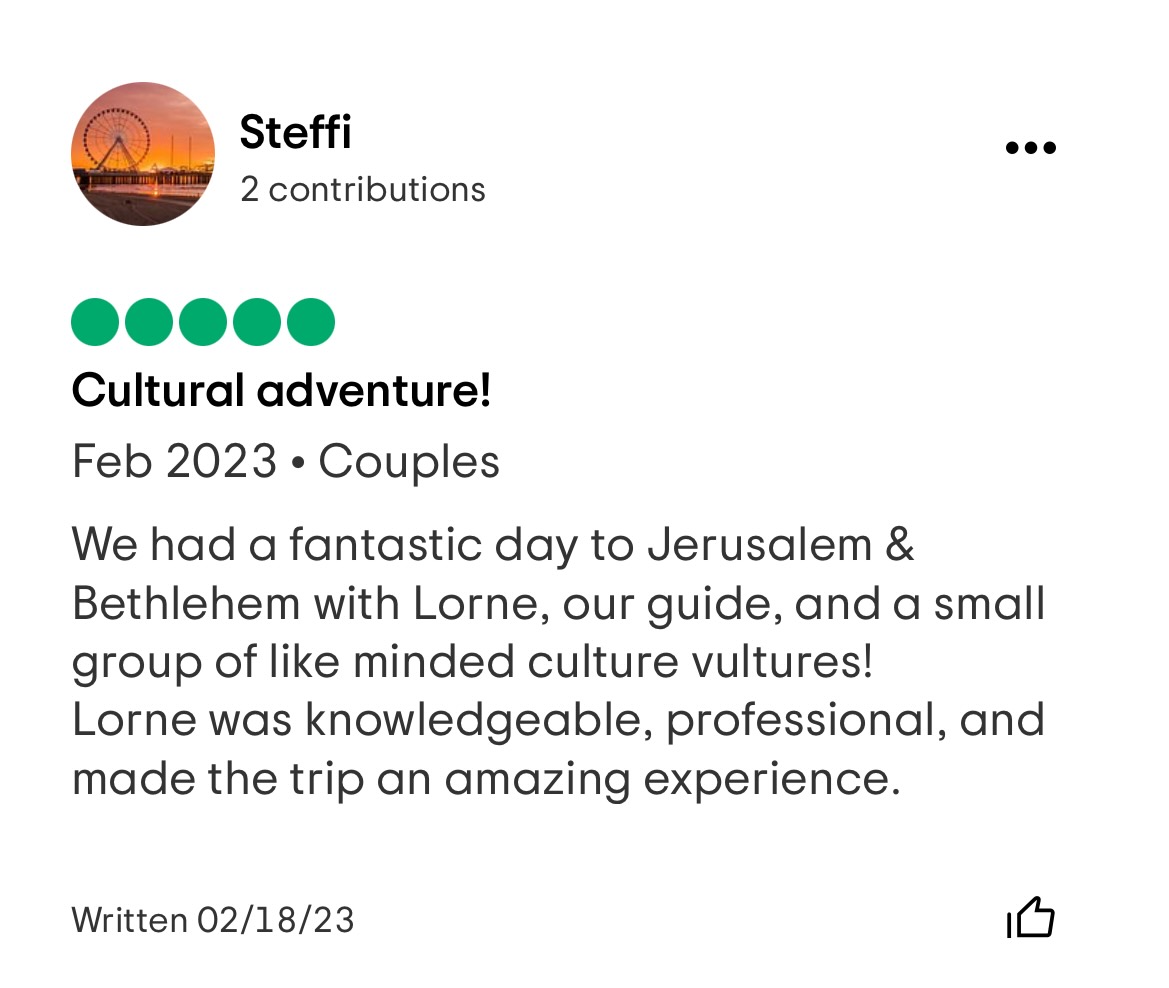Viewport: 1169px width, 988px height.
Task: Click the first green rating bubble
Action: click(95, 322)
